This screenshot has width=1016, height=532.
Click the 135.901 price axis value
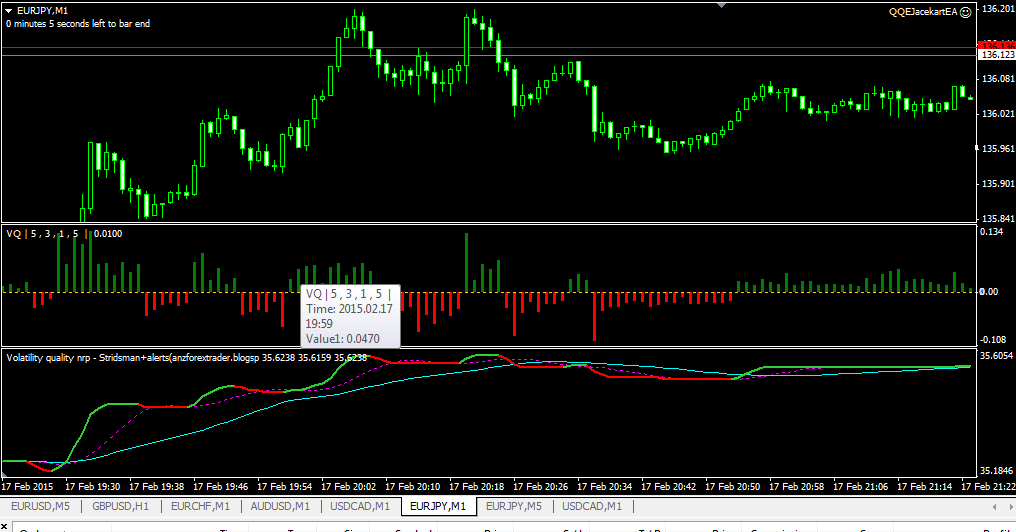coord(999,184)
